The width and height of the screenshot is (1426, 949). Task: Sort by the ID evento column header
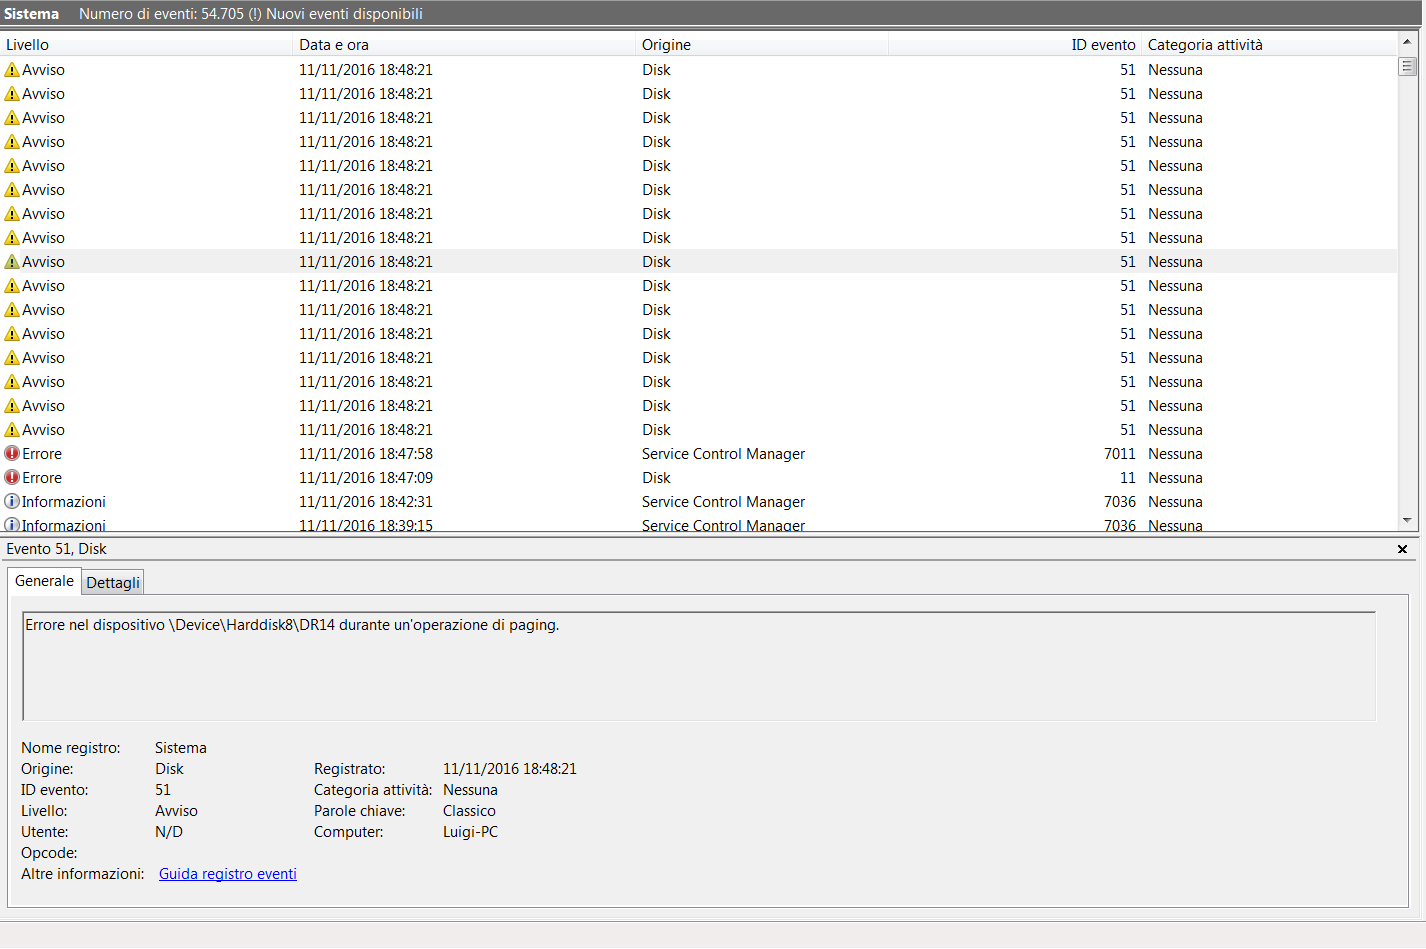tap(1014, 45)
